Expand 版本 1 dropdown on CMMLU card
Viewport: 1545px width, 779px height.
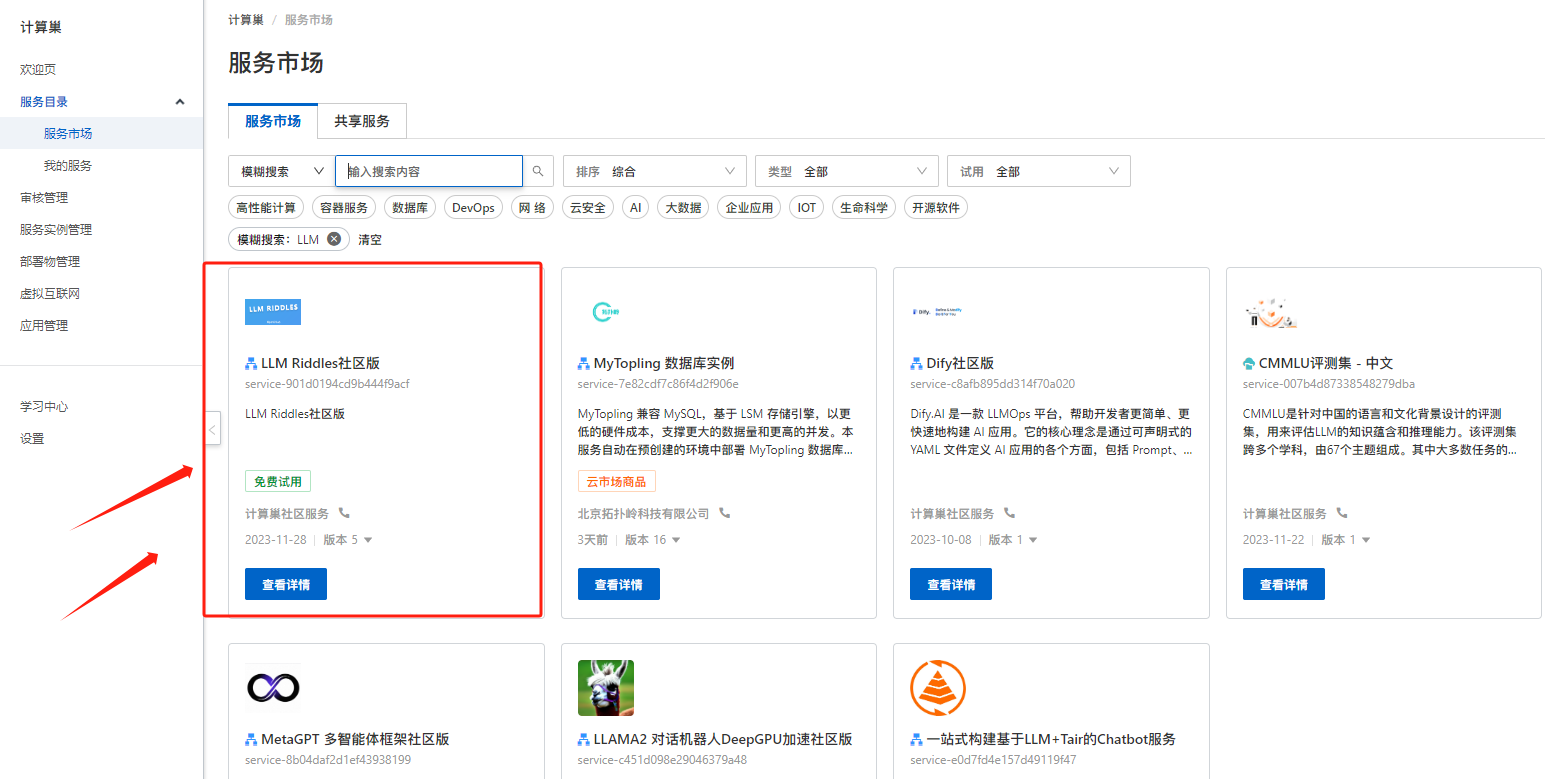1346,540
